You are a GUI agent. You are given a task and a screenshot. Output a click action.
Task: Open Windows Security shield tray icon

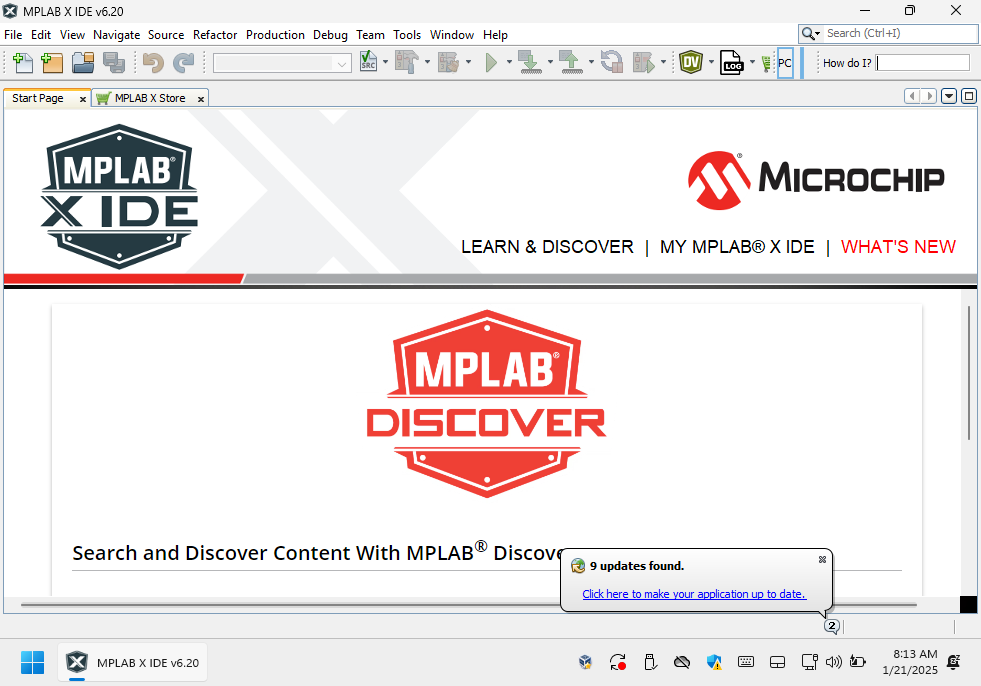[714, 662]
